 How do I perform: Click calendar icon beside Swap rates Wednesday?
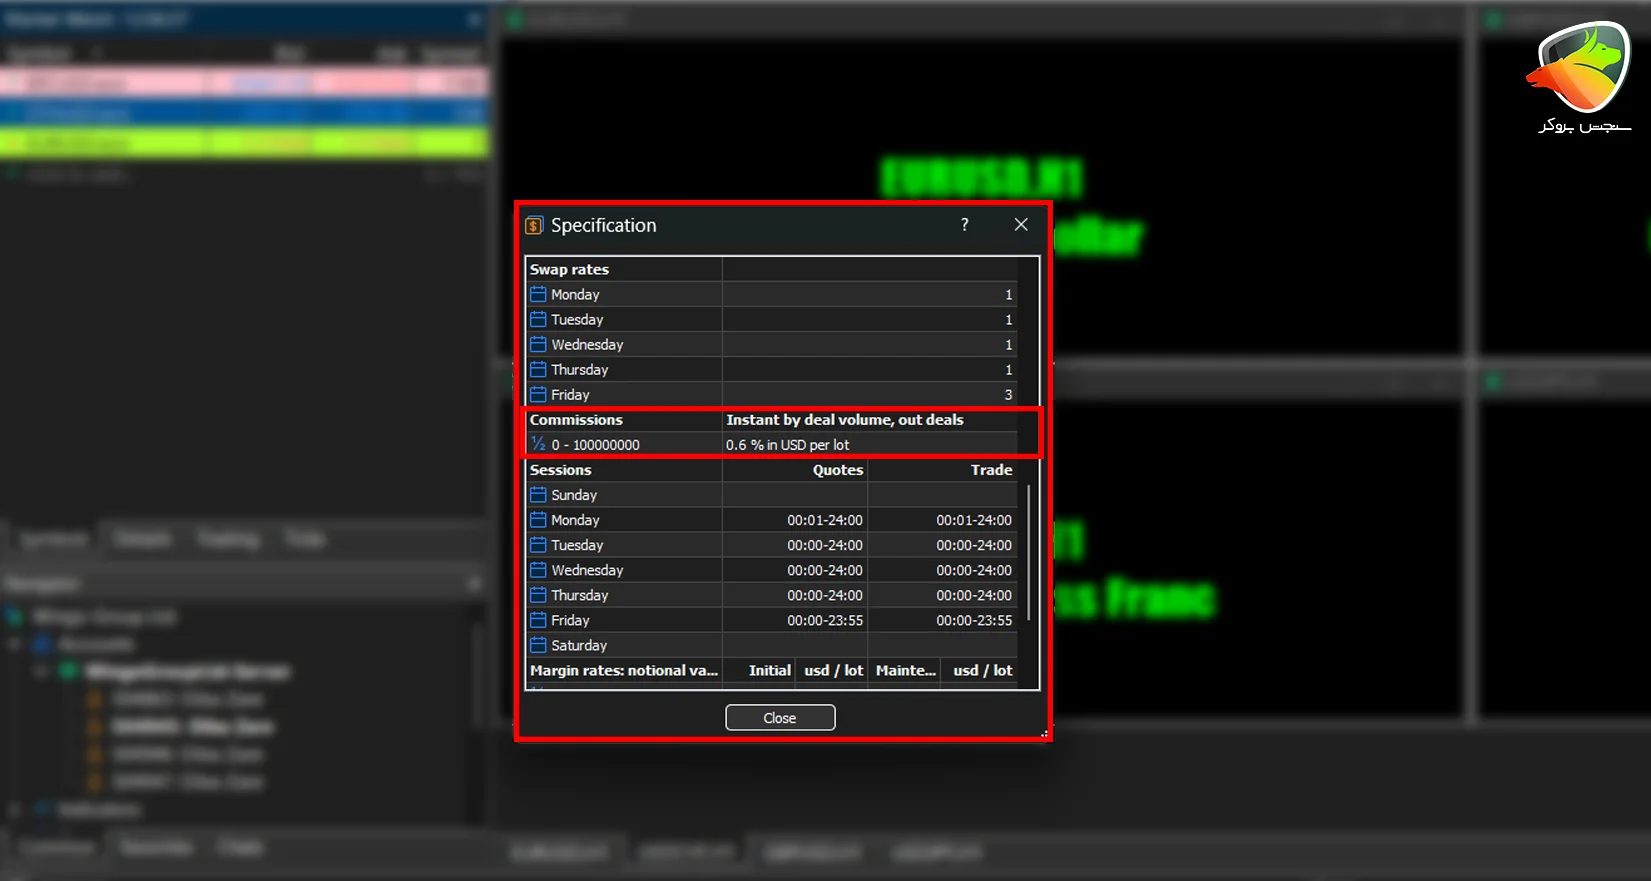(x=538, y=344)
